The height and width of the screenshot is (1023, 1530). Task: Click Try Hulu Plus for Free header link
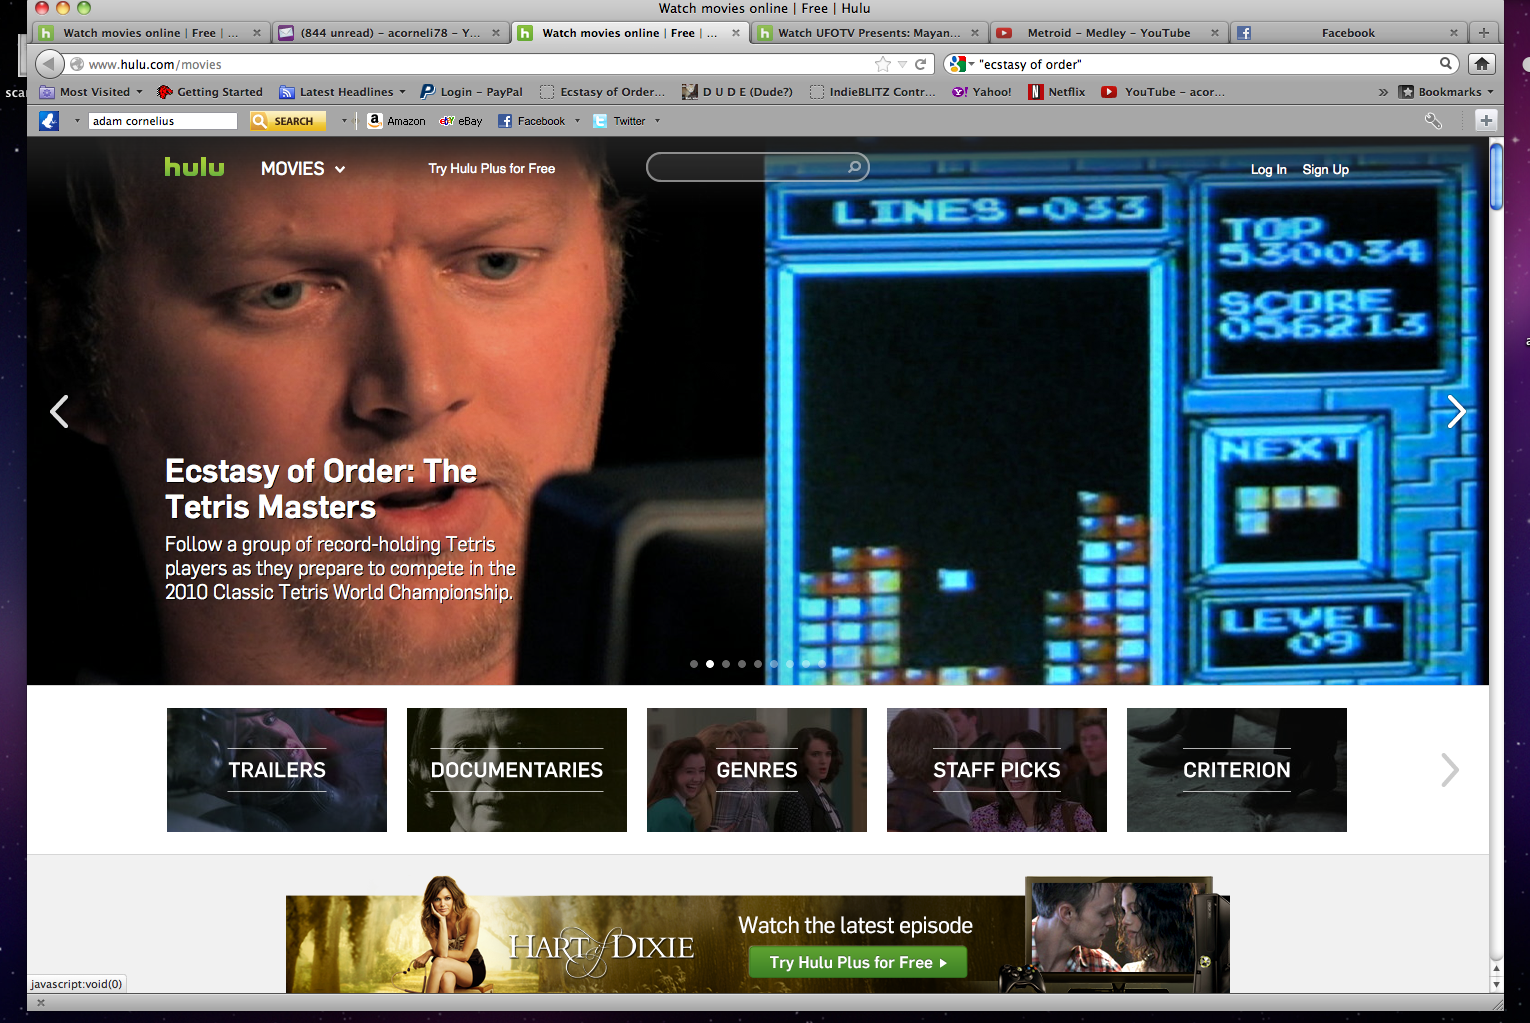491,169
